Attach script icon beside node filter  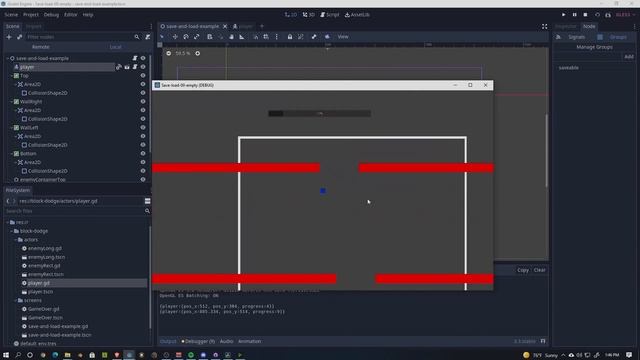click(148, 37)
